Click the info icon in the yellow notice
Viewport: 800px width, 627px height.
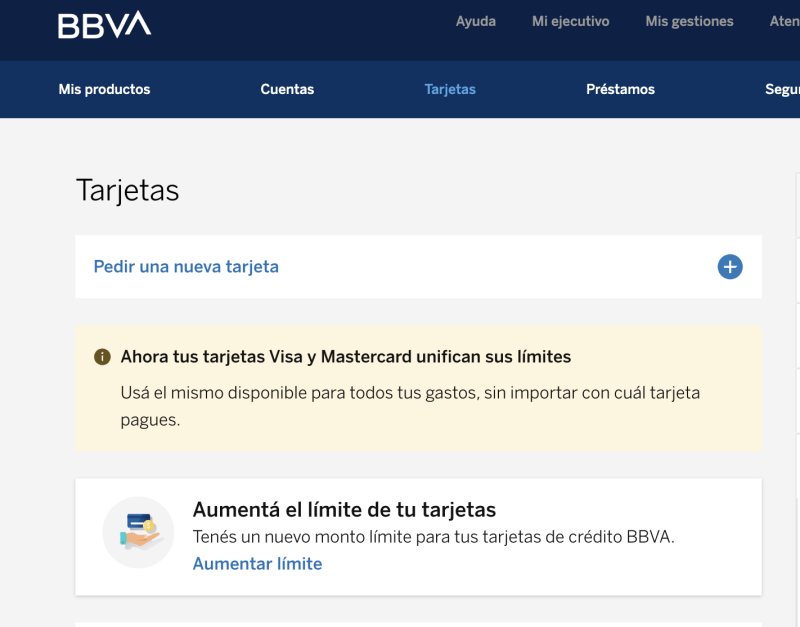[x=102, y=357]
